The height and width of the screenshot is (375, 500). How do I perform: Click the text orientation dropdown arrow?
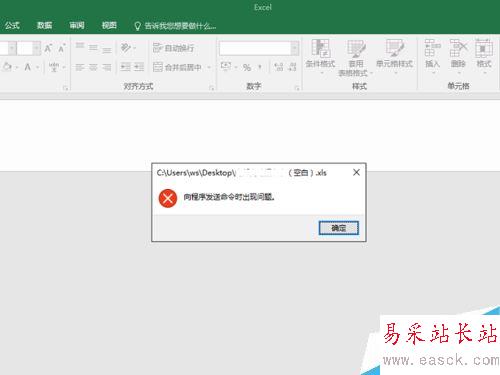pos(135,49)
